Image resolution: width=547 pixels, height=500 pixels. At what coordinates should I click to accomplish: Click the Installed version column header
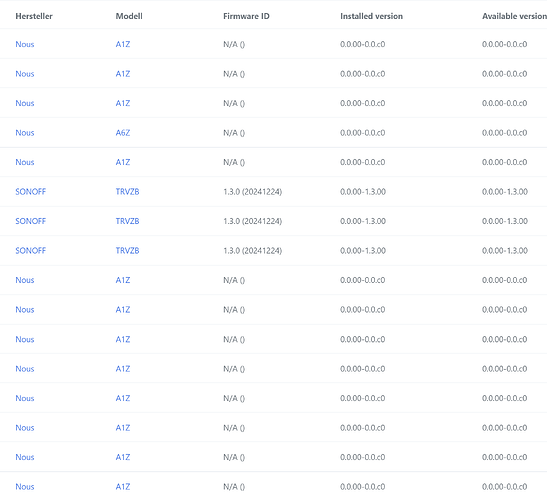[371, 16]
